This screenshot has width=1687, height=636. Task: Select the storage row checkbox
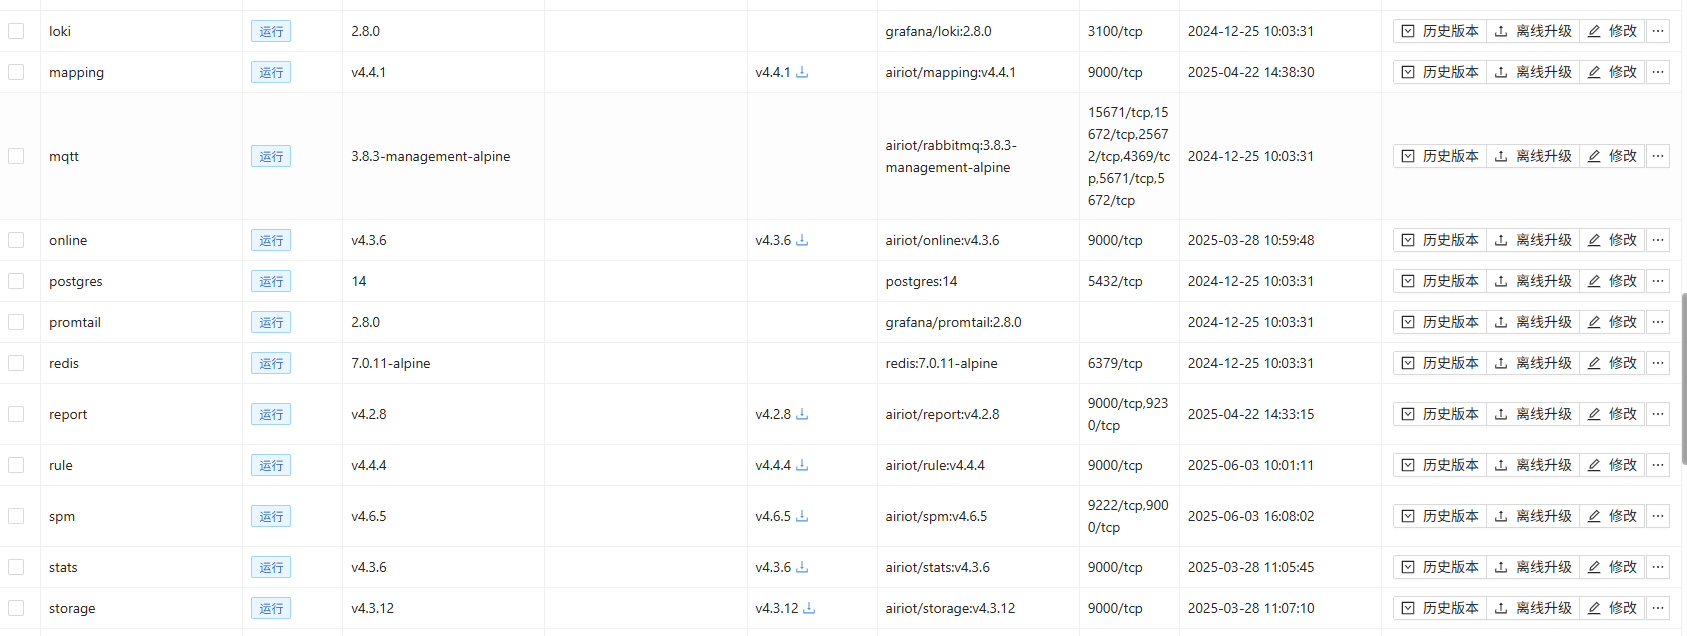click(16, 608)
